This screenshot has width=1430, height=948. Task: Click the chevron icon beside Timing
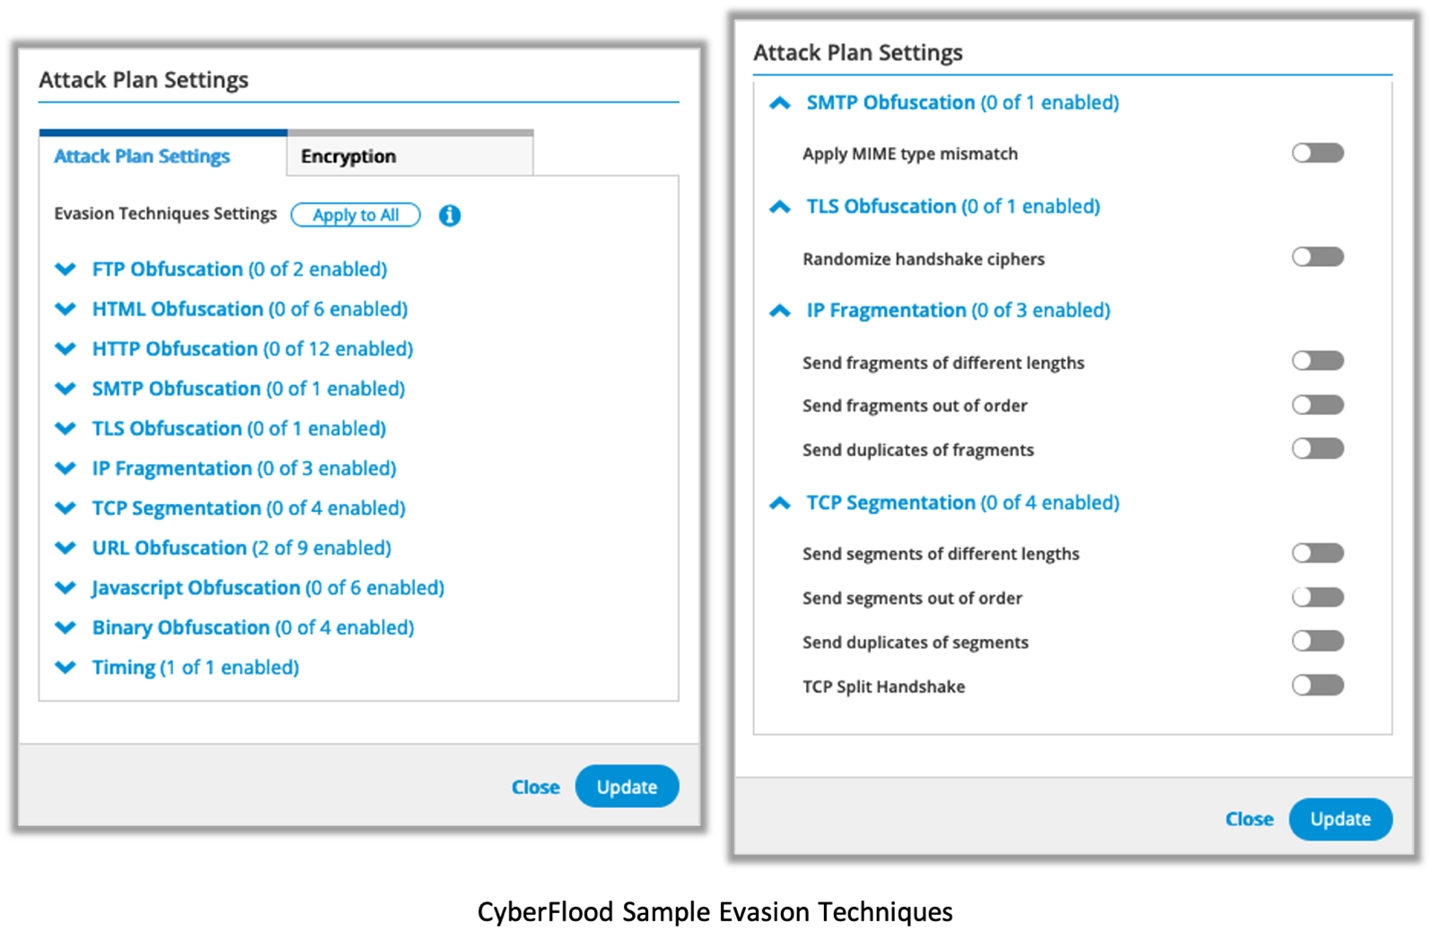click(66, 667)
